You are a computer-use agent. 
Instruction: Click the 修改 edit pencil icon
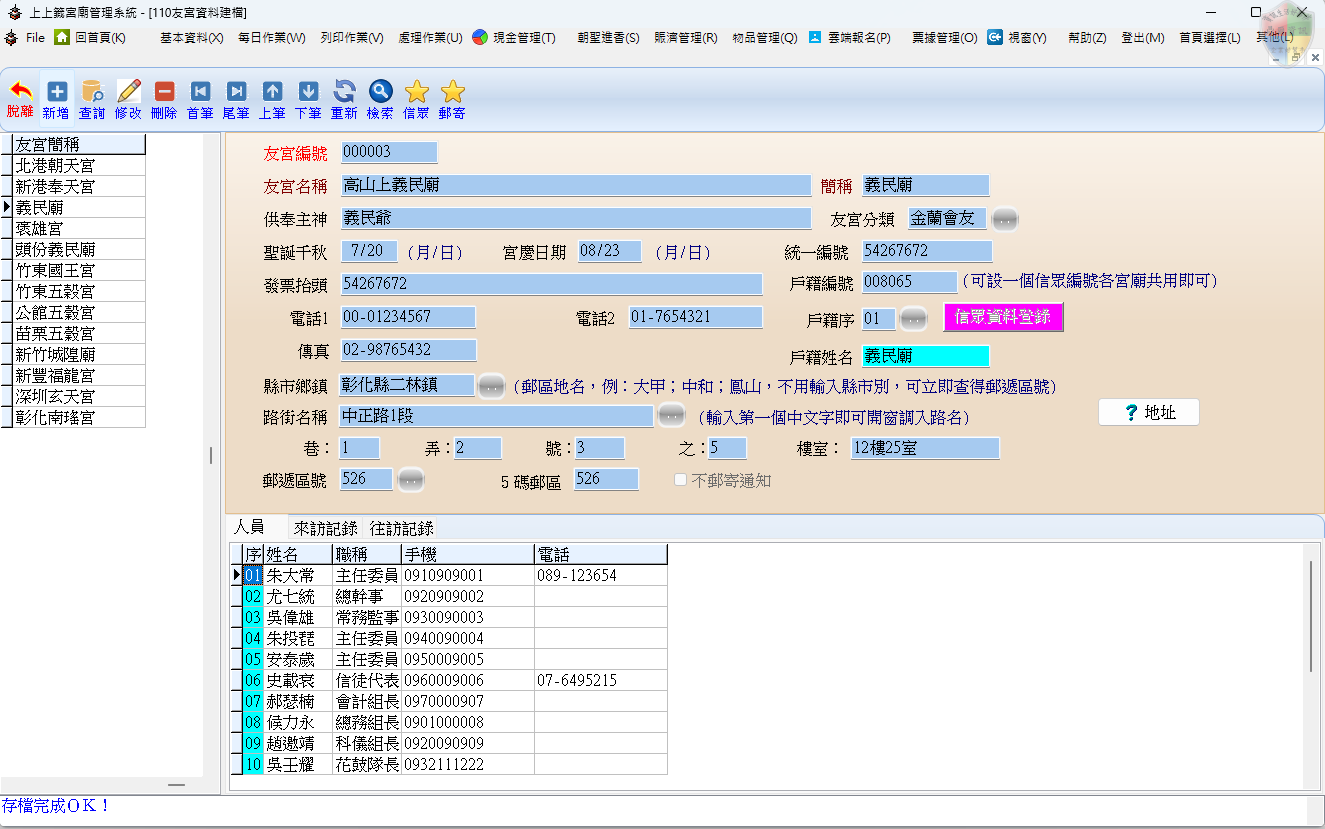pyautogui.click(x=128, y=100)
